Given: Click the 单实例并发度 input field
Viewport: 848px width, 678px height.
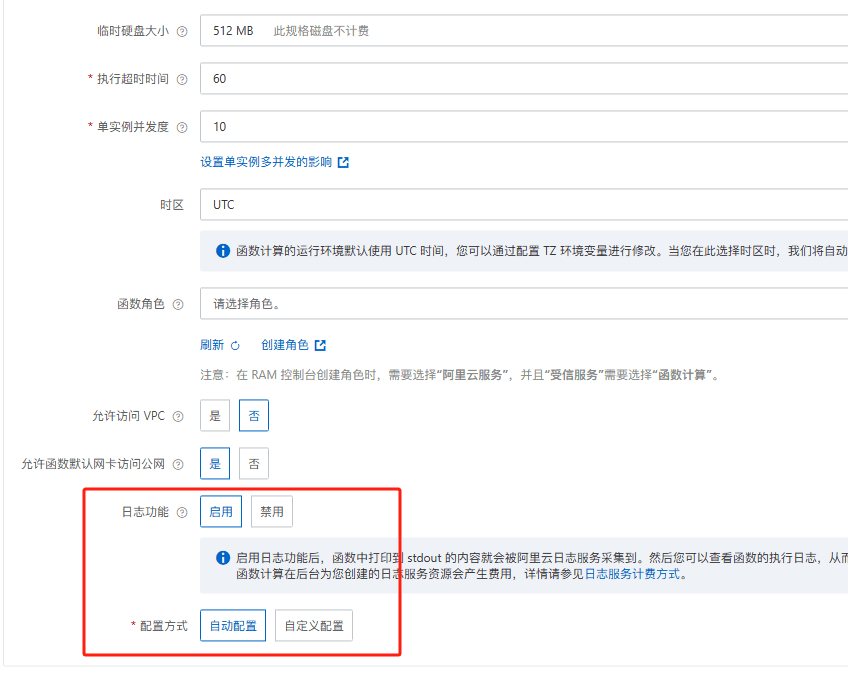Looking at the screenshot, I should click(x=524, y=127).
